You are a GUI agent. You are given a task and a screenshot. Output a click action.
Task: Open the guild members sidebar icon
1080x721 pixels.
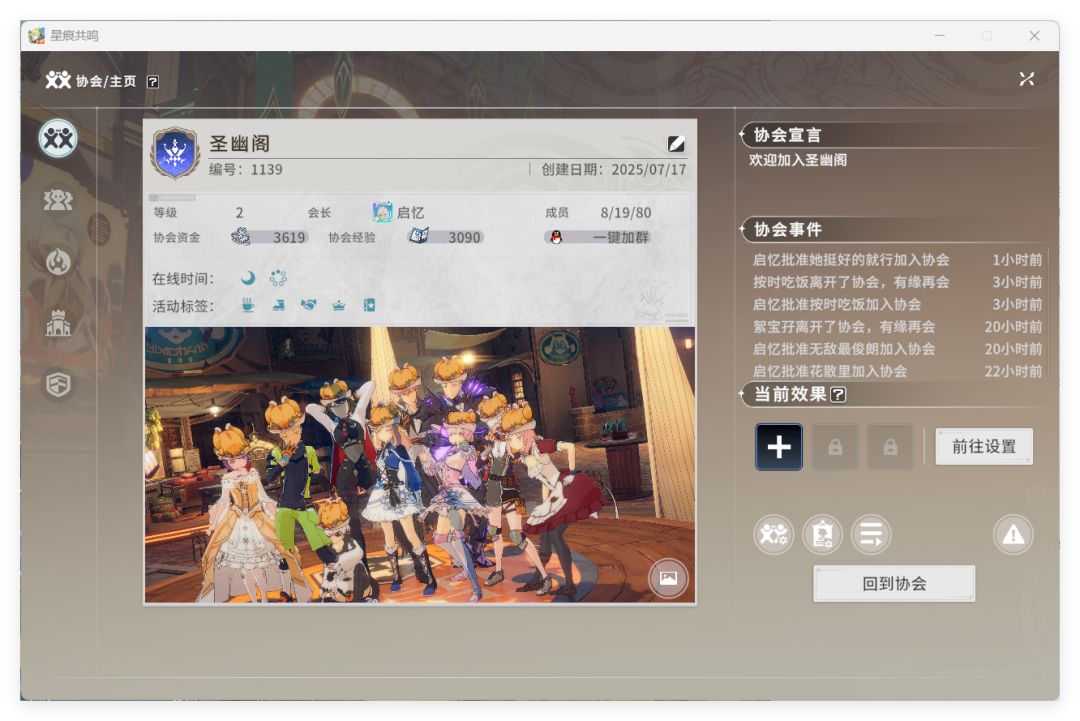58,200
